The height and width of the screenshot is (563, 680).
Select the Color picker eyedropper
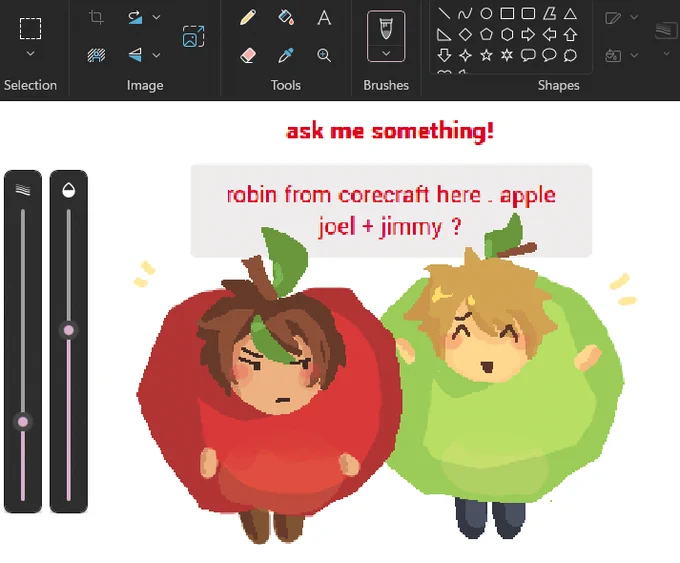coord(286,55)
